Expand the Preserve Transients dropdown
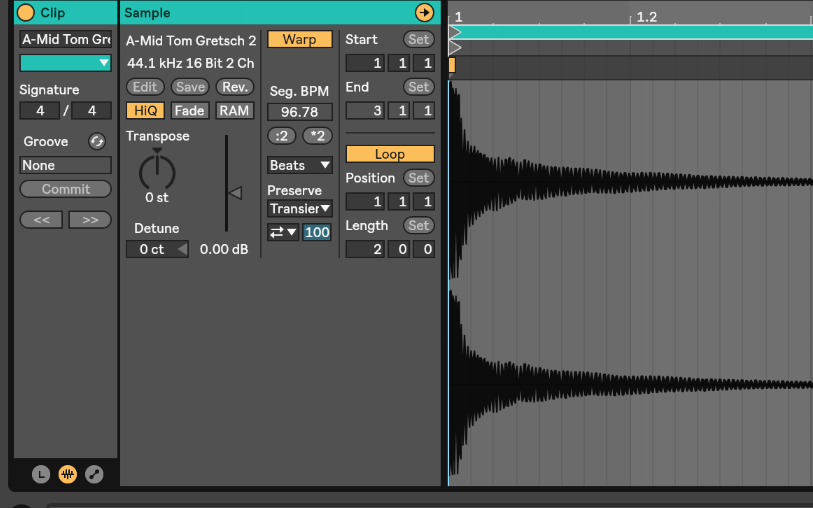This screenshot has width=813, height=508. (x=299, y=209)
